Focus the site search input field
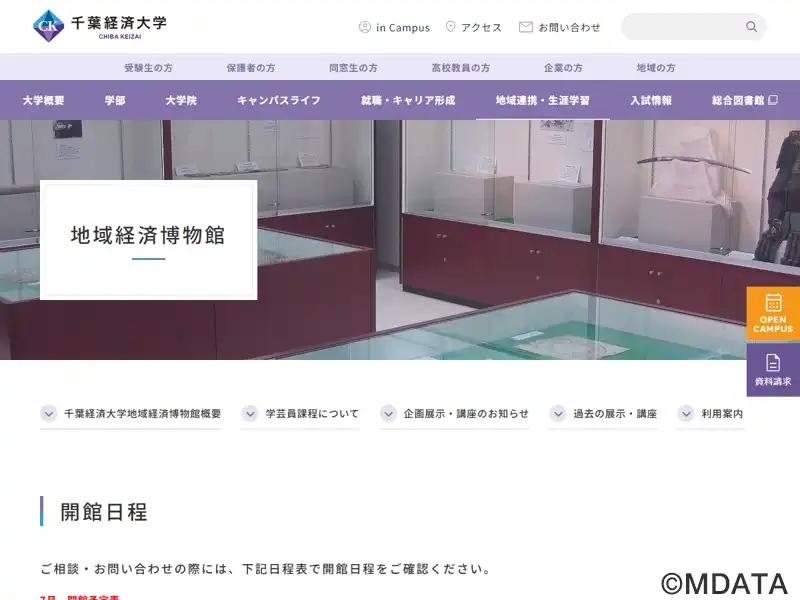This screenshot has width=800, height=600. tap(684, 27)
